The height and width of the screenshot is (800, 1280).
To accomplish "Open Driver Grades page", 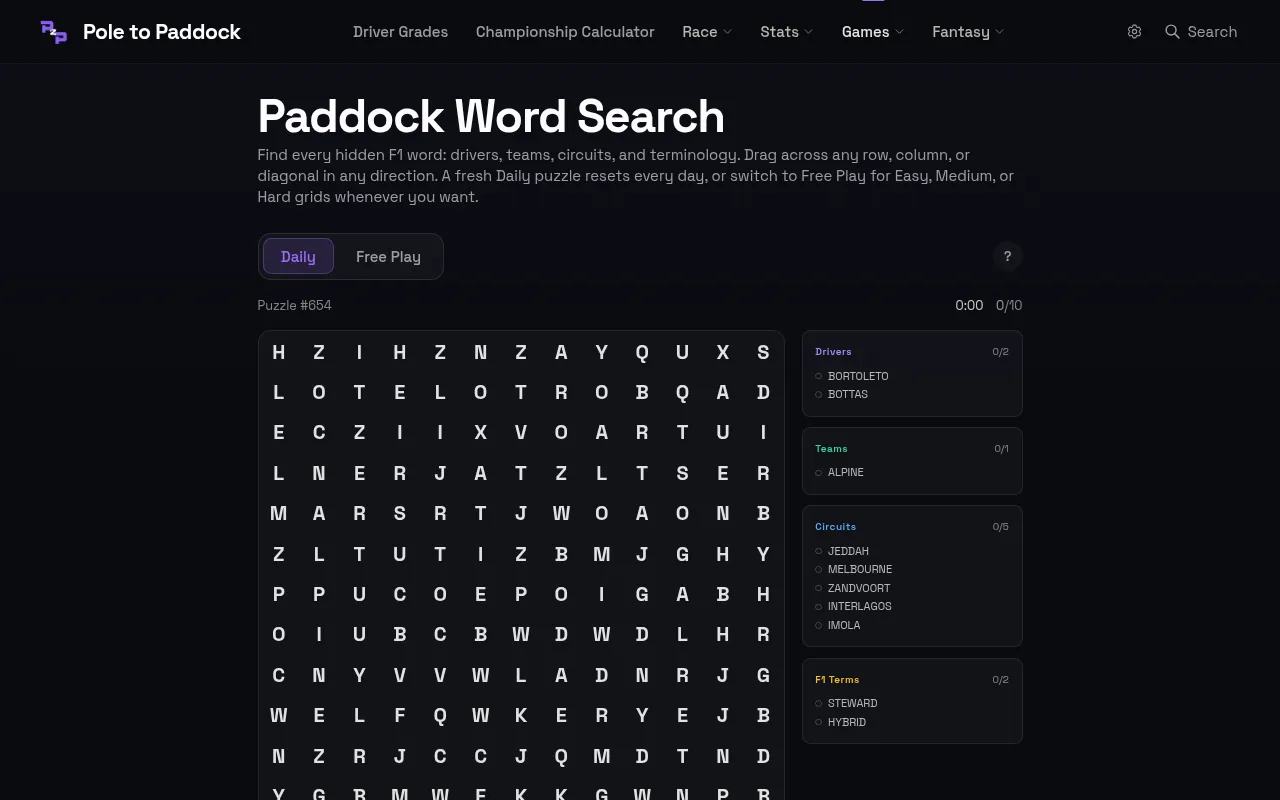I will pos(400,32).
